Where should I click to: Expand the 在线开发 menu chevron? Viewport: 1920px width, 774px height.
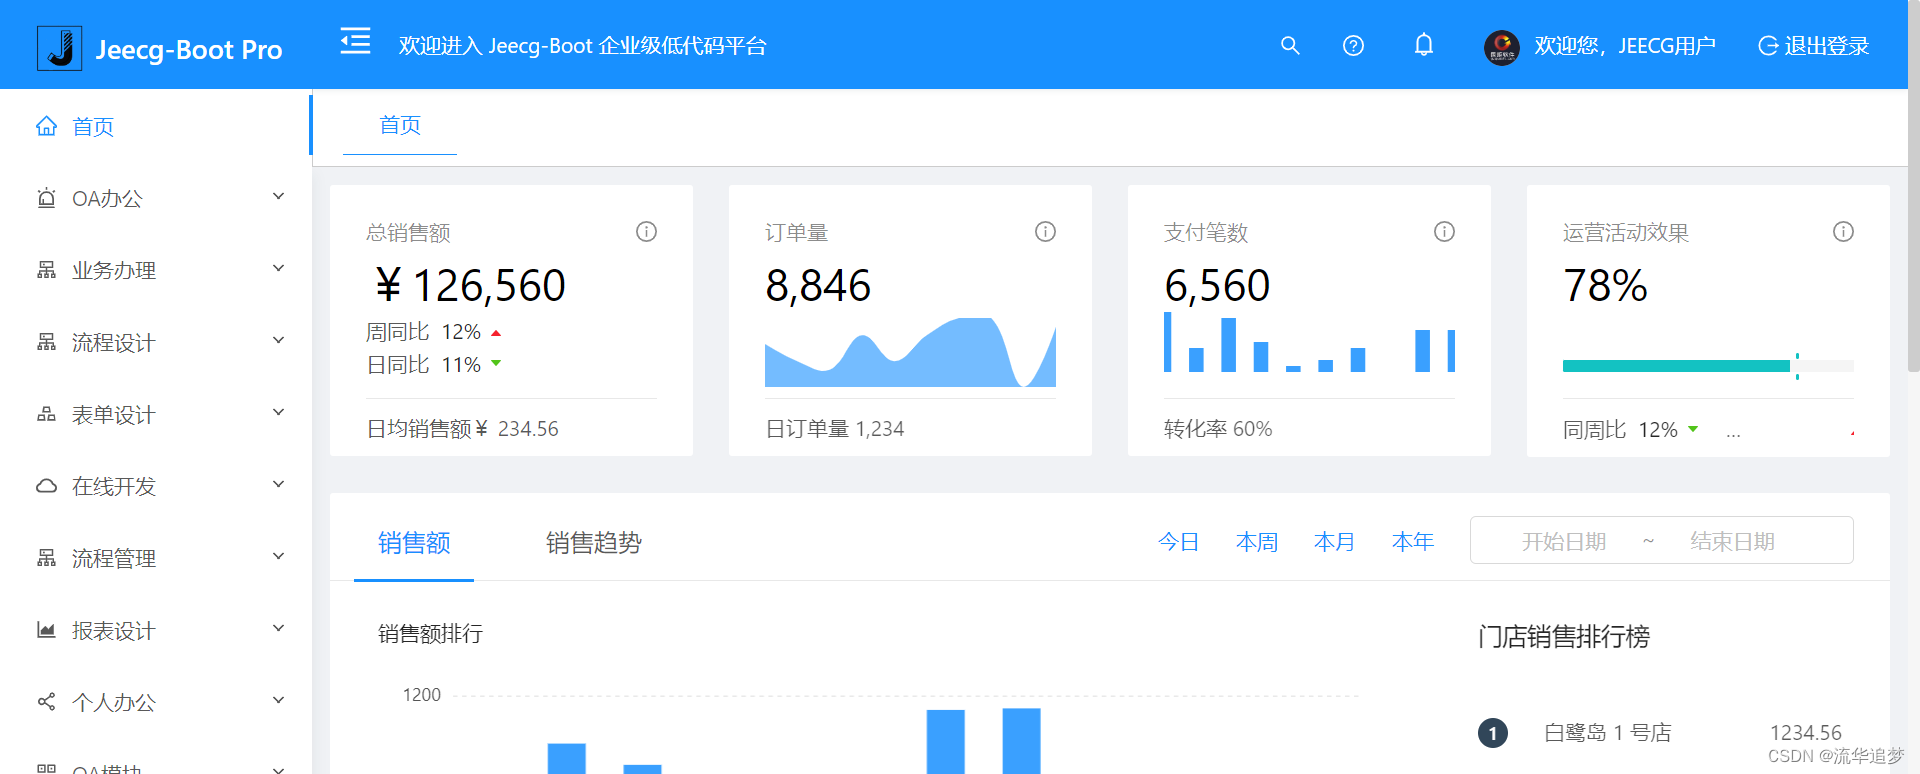point(279,485)
